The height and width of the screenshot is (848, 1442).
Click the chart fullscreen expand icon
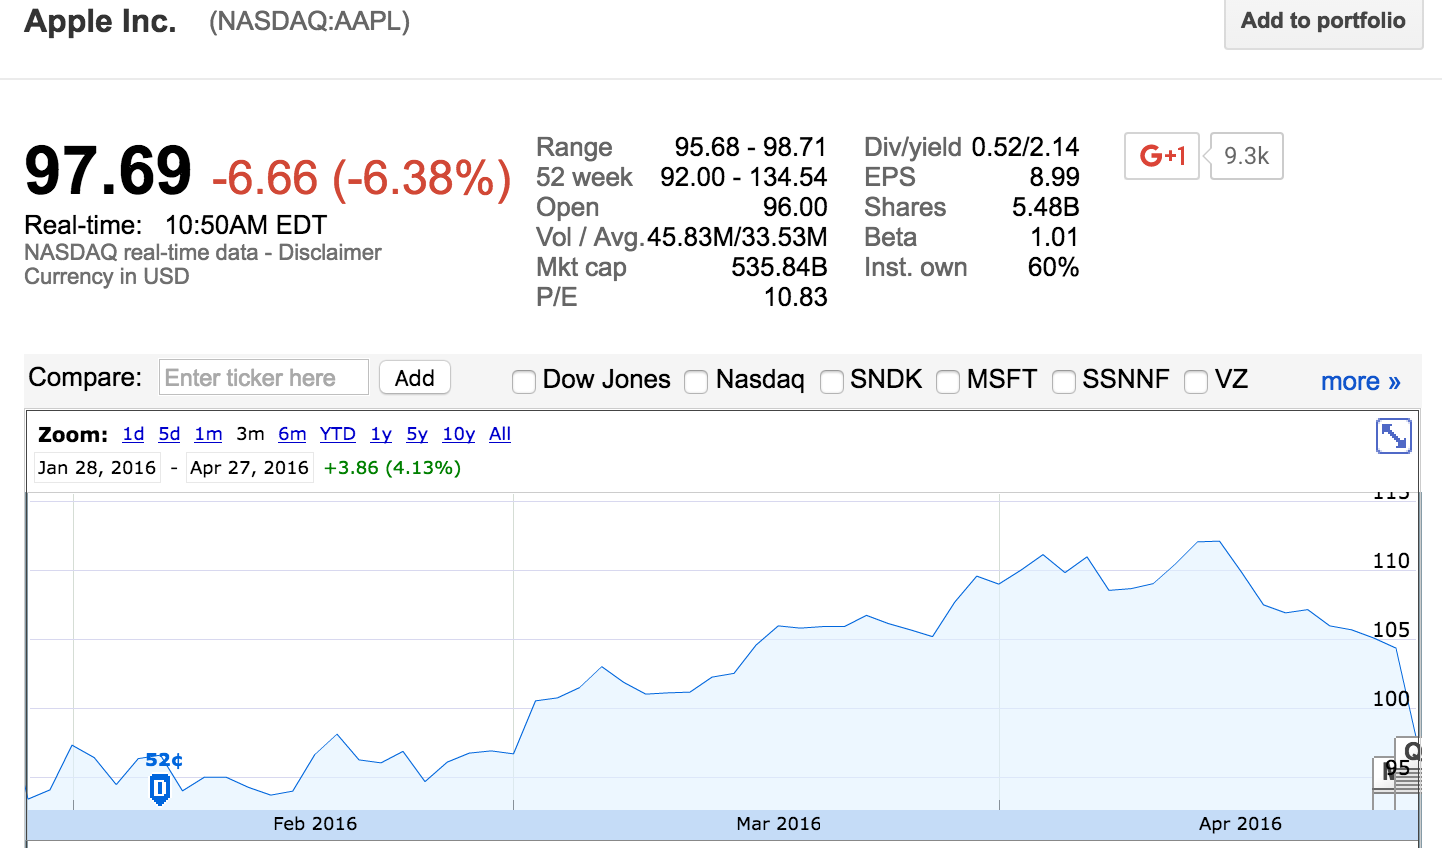(1393, 436)
